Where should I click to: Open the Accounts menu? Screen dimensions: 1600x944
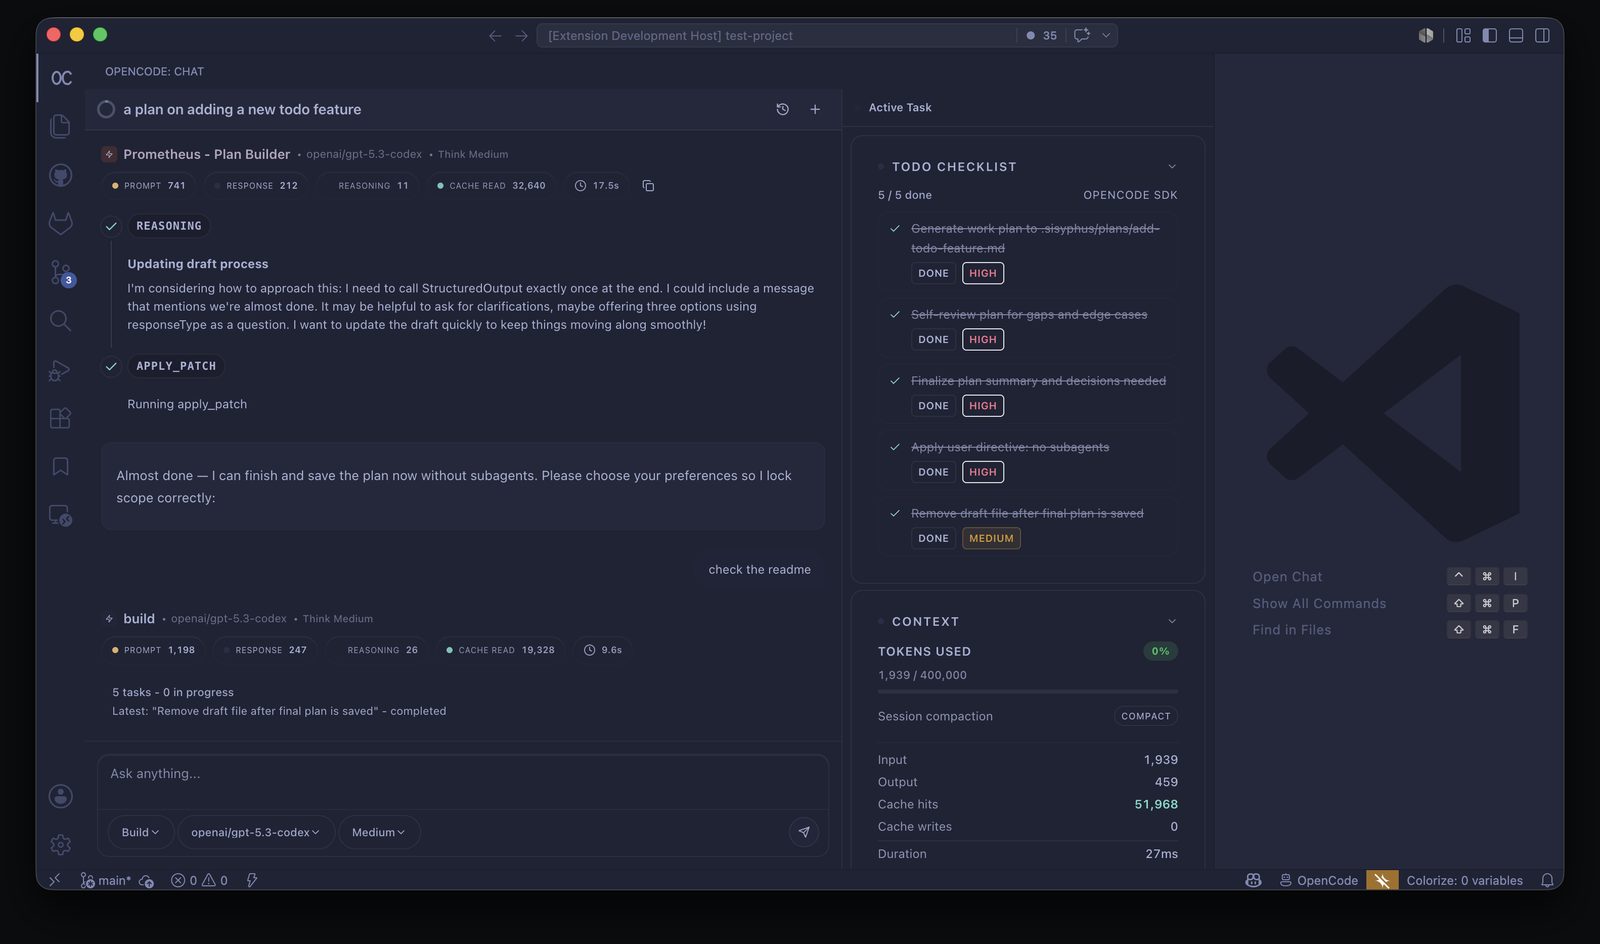(61, 796)
